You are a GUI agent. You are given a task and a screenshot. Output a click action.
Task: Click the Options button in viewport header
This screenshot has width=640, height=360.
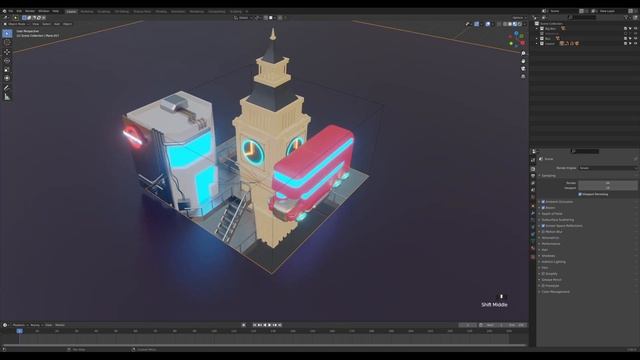pyautogui.click(x=518, y=18)
